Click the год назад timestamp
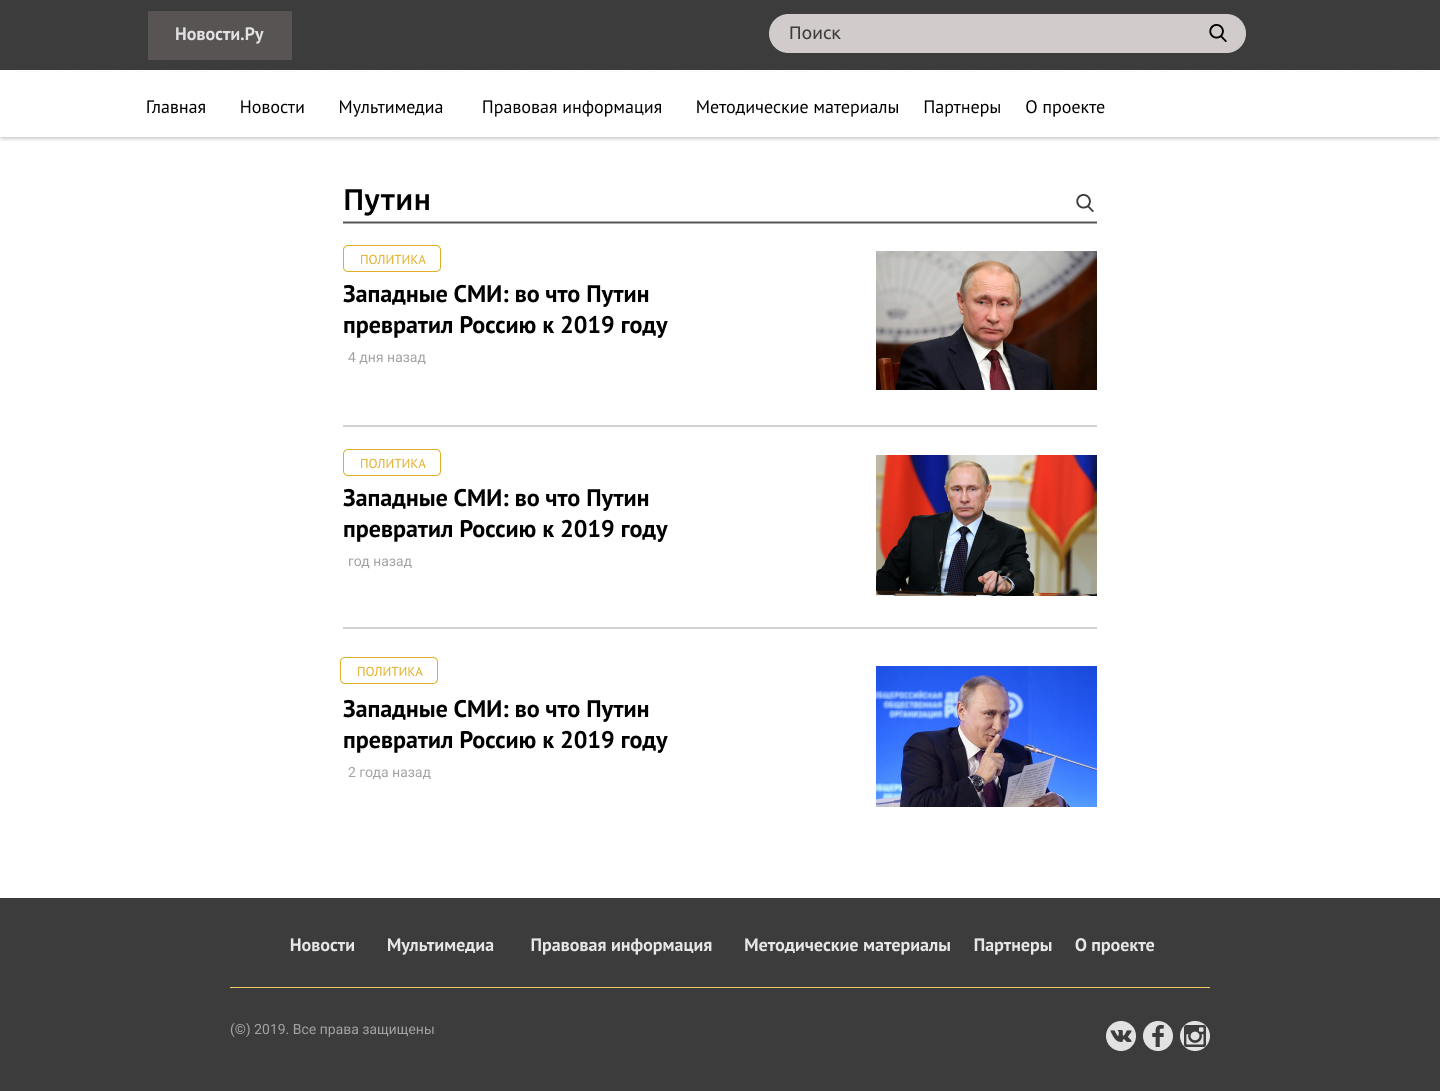 (380, 561)
